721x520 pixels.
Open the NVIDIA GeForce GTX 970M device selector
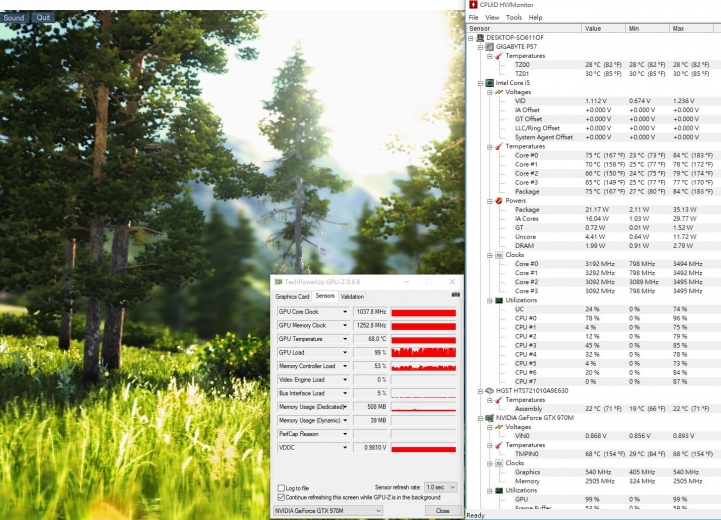328,510
